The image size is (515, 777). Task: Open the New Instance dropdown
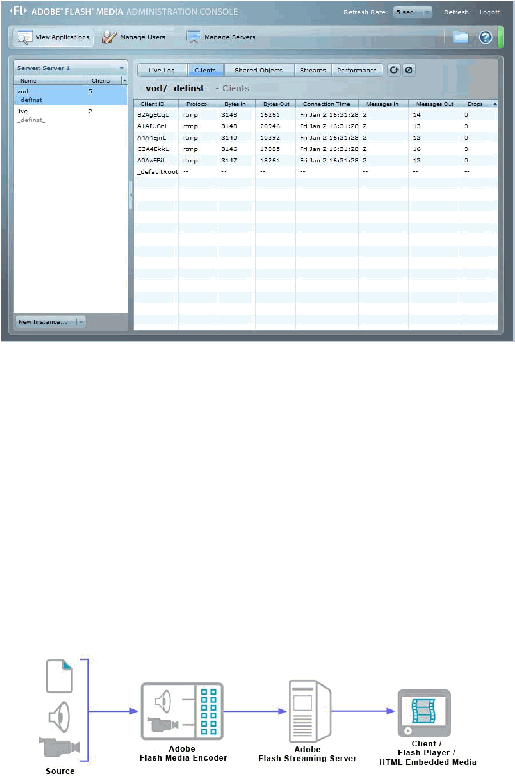(51, 322)
